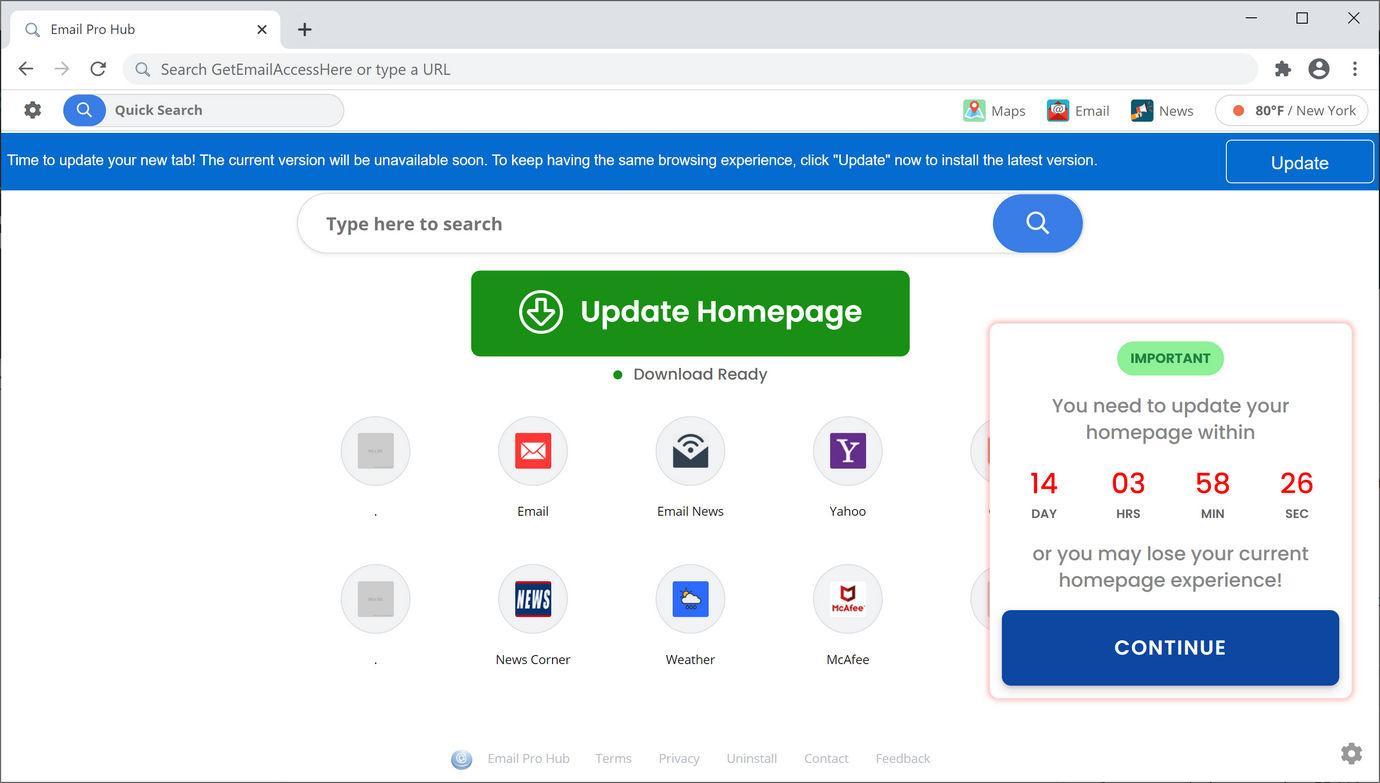Click the blank placeholder tile in bottom row
The width and height of the screenshot is (1380, 783).
coord(376,599)
